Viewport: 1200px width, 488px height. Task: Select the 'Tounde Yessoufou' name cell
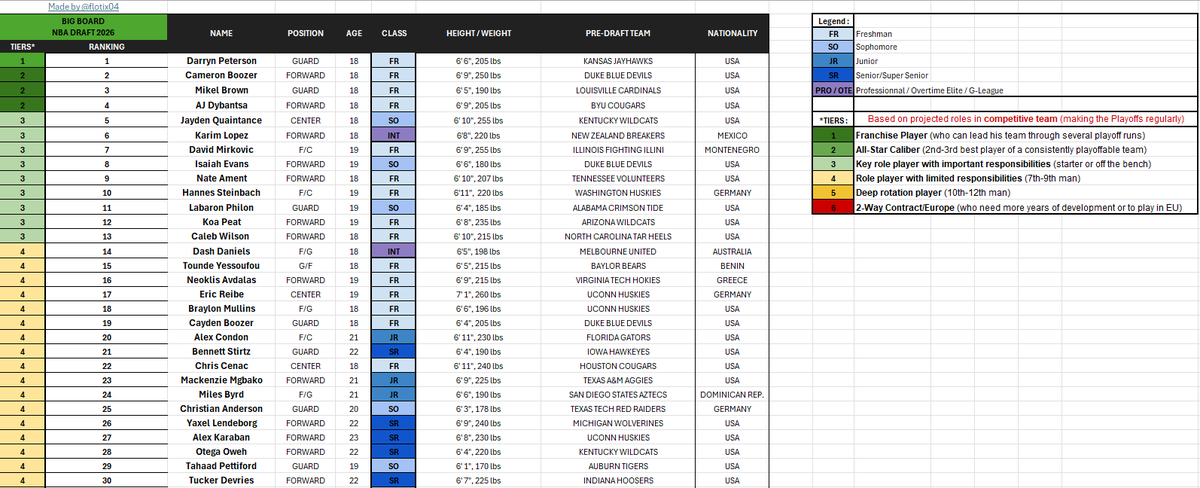222,266
